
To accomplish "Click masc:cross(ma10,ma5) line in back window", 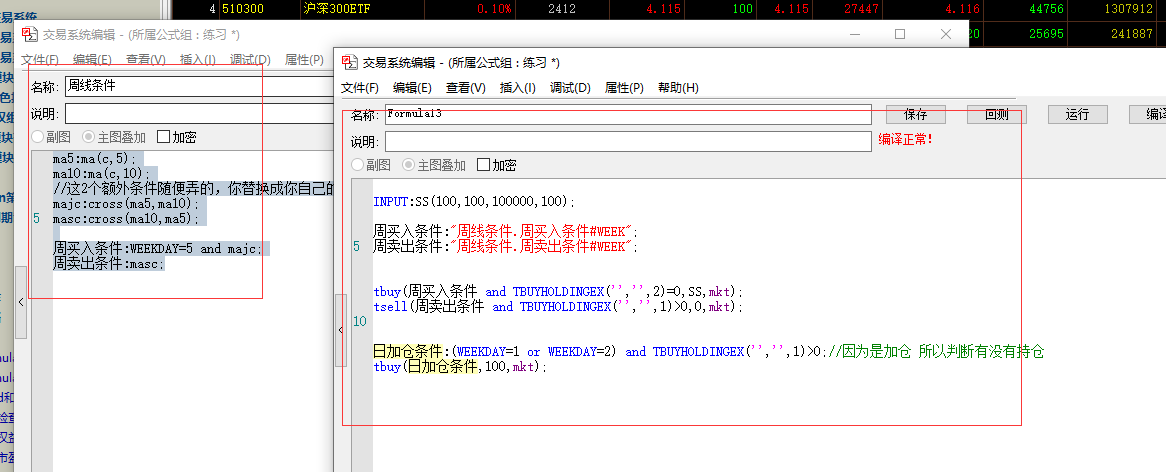I will [126, 219].
